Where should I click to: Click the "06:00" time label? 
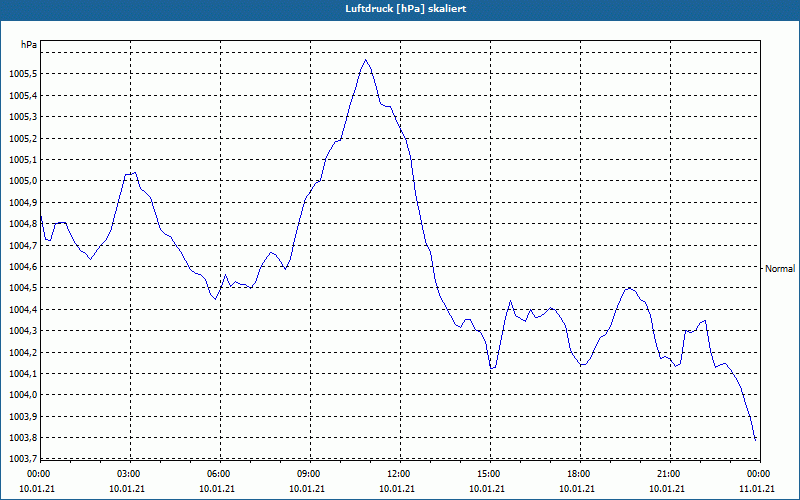(x=217, y=474)
